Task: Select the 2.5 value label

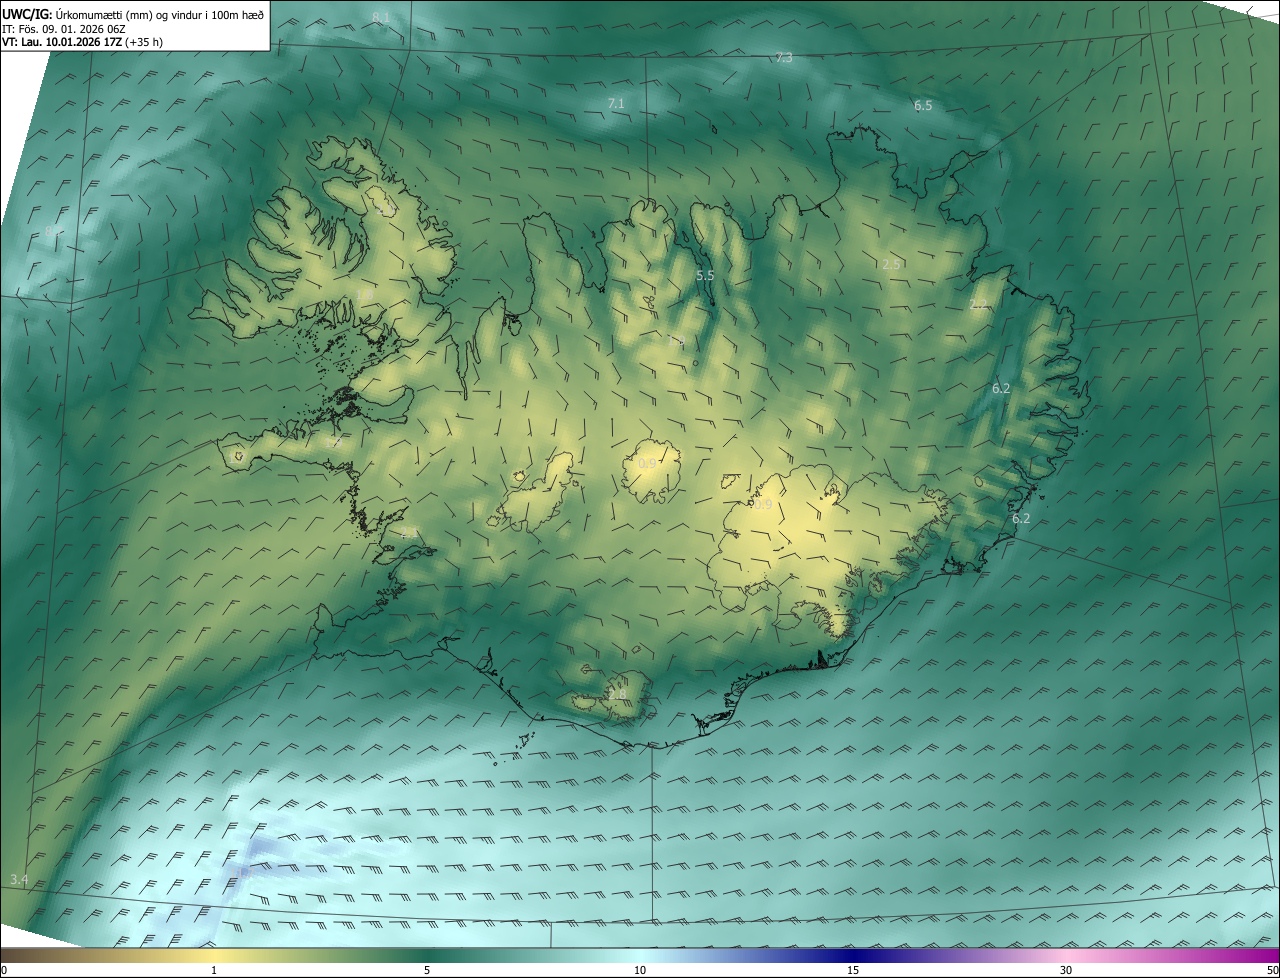Action: coord(891,264)
